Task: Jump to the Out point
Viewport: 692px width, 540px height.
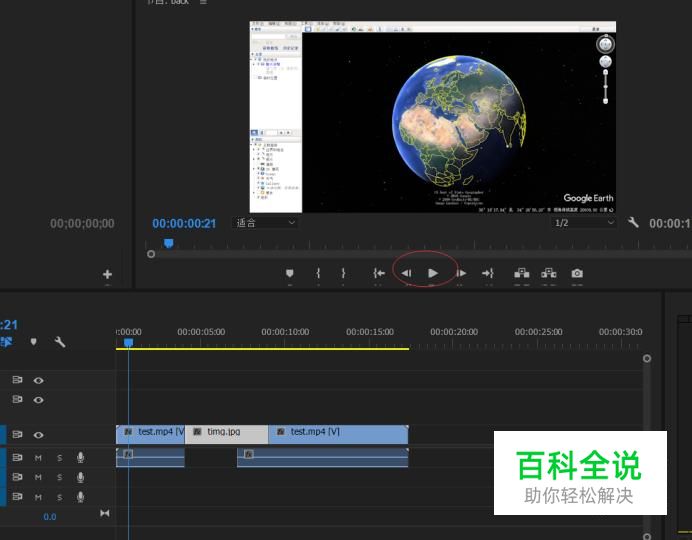Action: [488, 274]
